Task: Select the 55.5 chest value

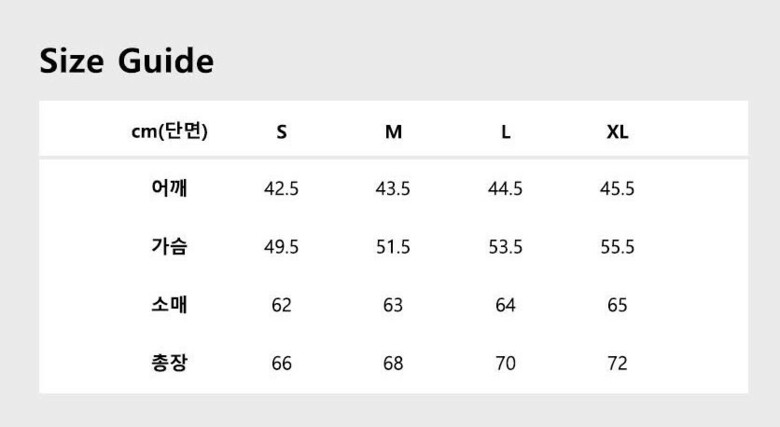Action: click(618, 247)
